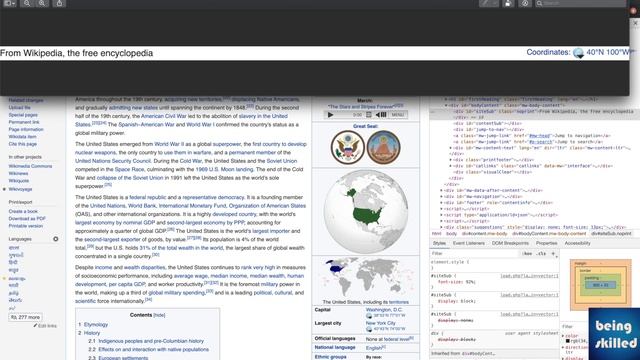Click the computed styles Filter field
Screen dimensions: 640x360
click(575, 327)
